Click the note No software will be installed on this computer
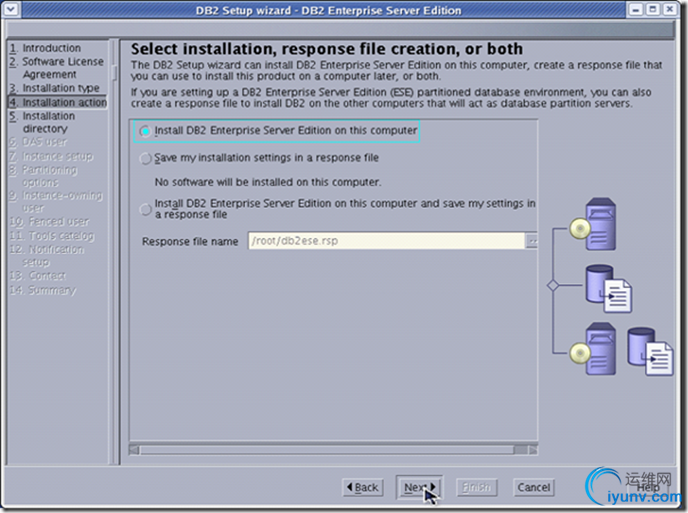Viewport: 688px width, 513px height. tap(268, 182)
